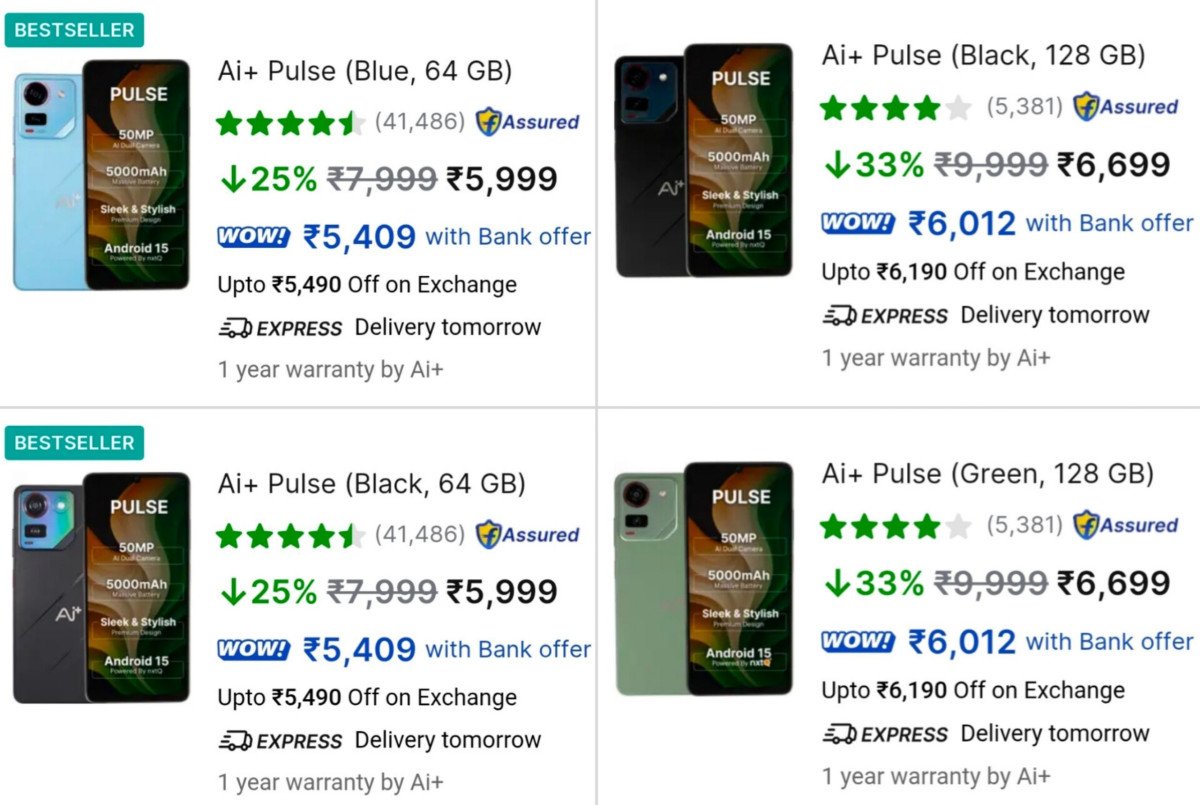Click the WOW! badge on Black 64 GB listing
The width and height of the screenshot is (1200, 805).
[x=253, y=650]
